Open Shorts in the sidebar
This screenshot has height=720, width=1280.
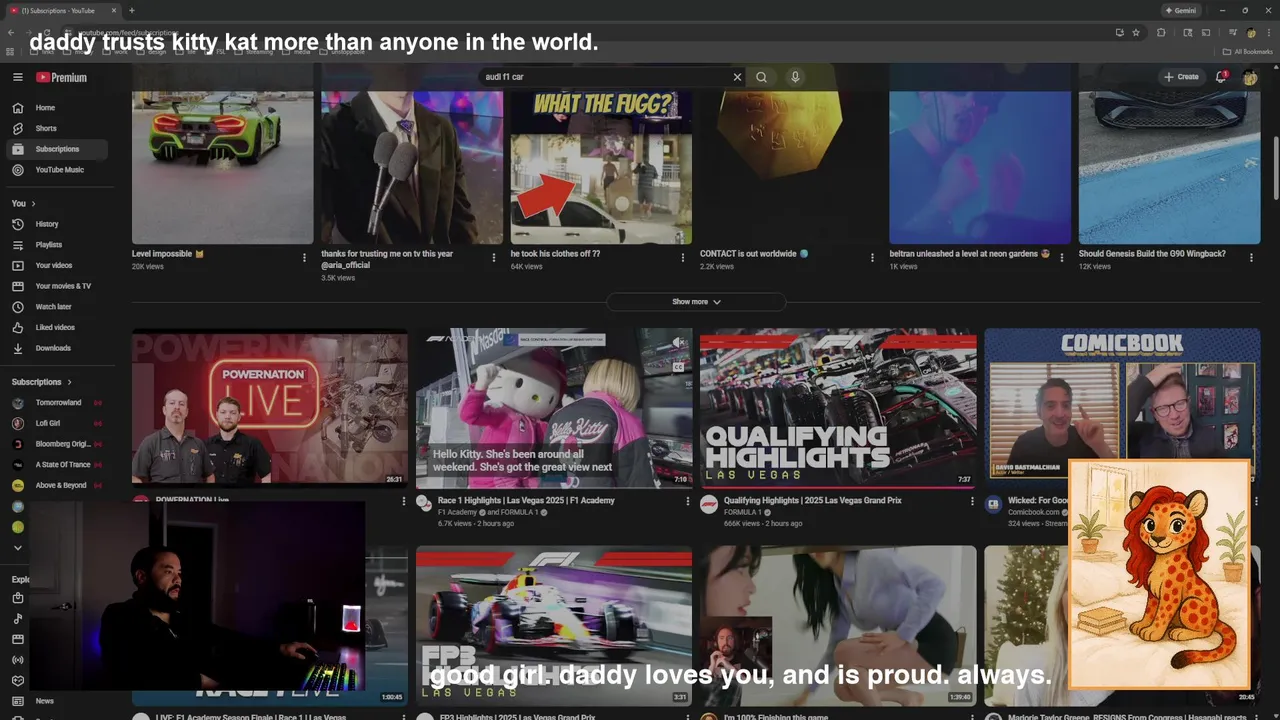click(x=57, y=129)
